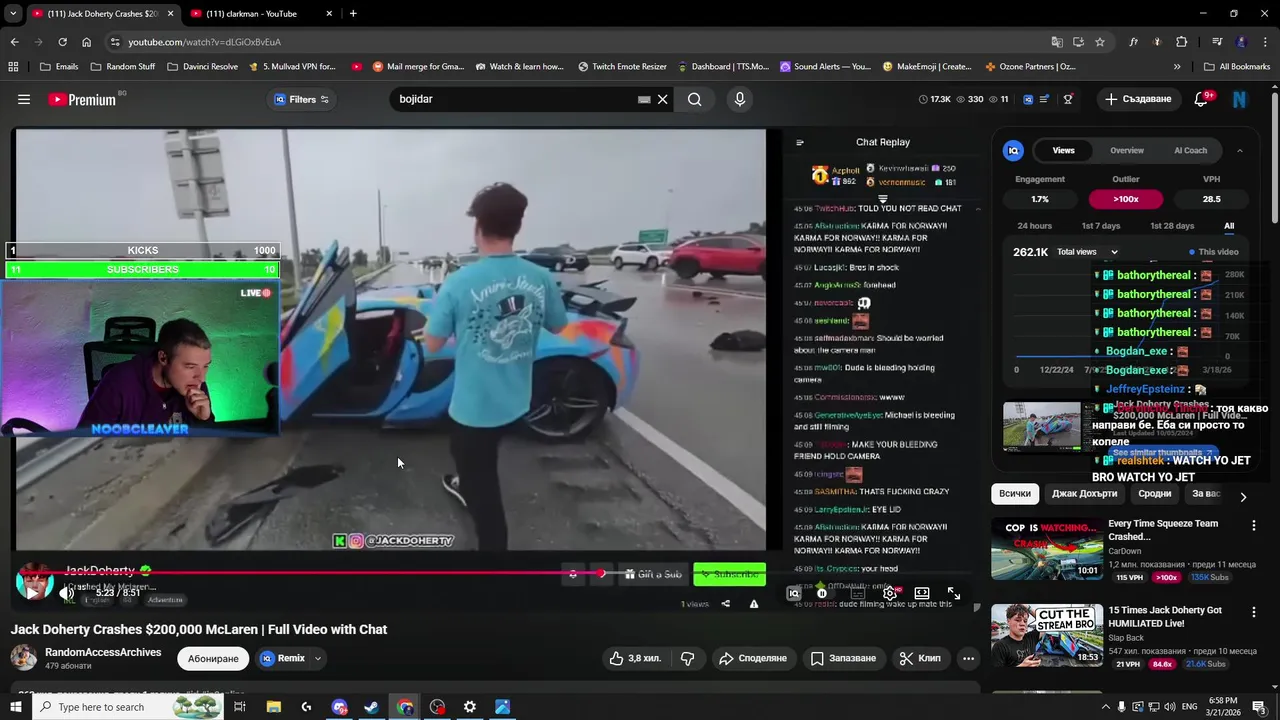Image resolution: width=1280 pixels, height=720 pixels.
Task: Open the RandomAccessArchives channel name link
Action: click(103, 652)
